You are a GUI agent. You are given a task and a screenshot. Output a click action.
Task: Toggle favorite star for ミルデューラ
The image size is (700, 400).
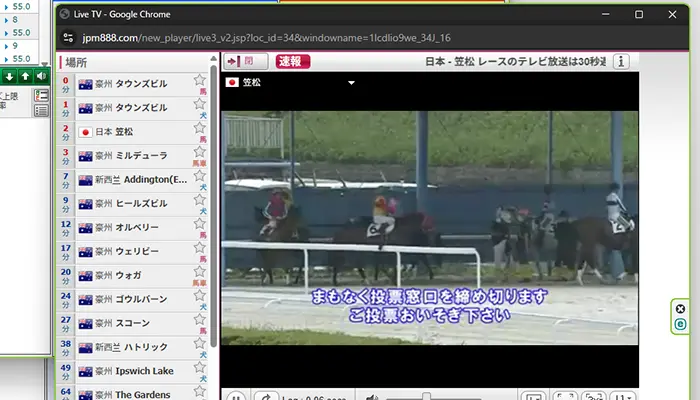coord(200,152)
